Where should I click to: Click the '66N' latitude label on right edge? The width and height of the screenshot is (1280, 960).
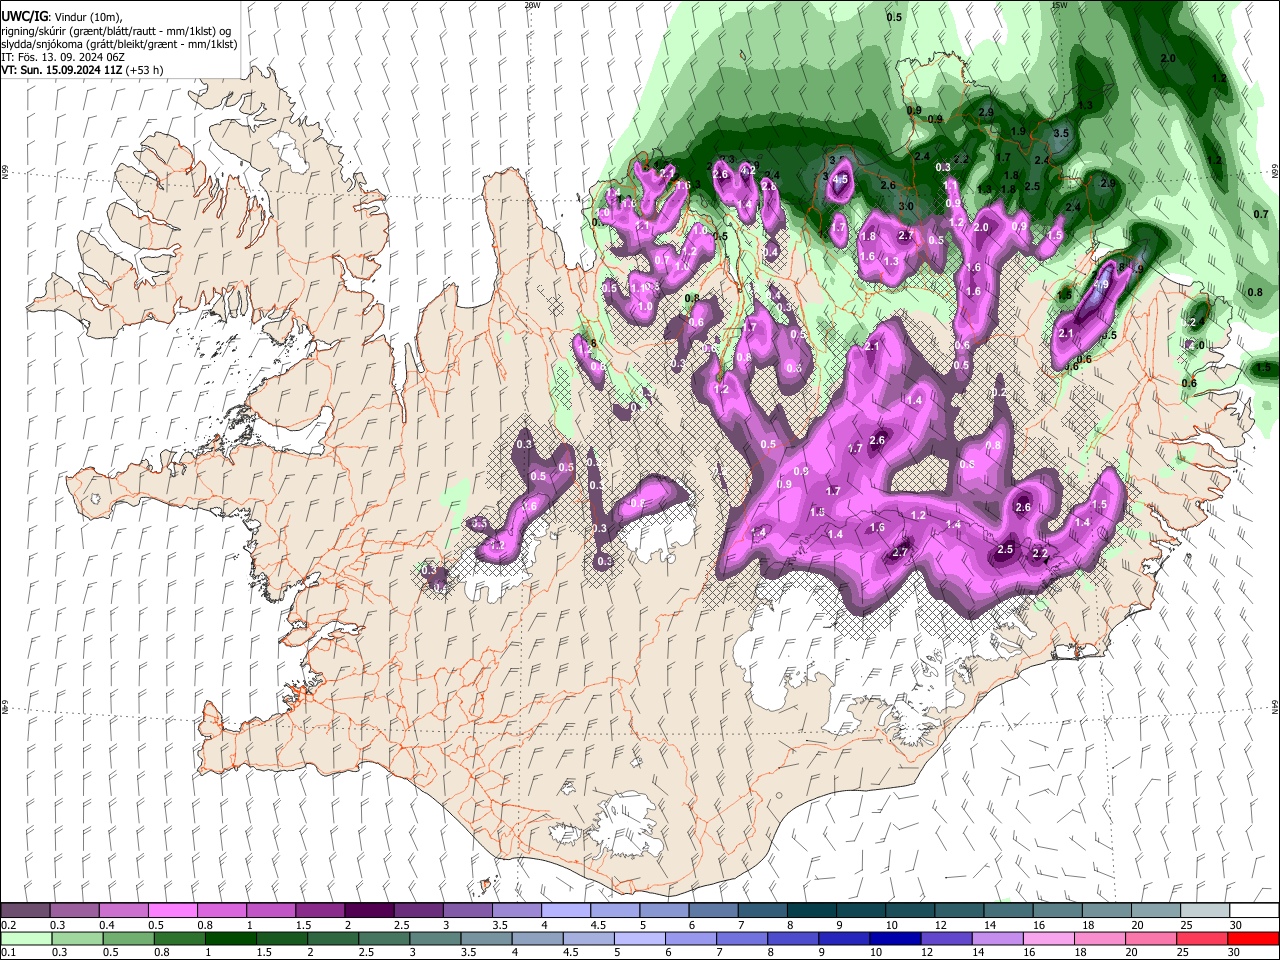pos(1275,171)
